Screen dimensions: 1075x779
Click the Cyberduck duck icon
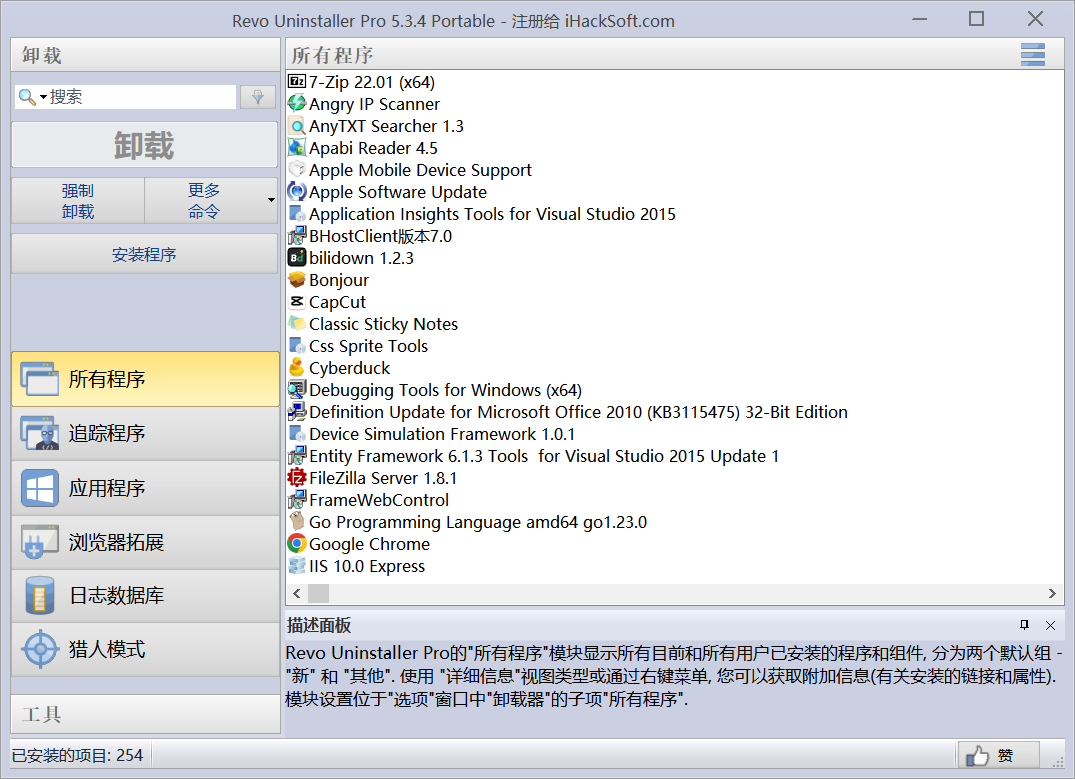click(296, 368)
